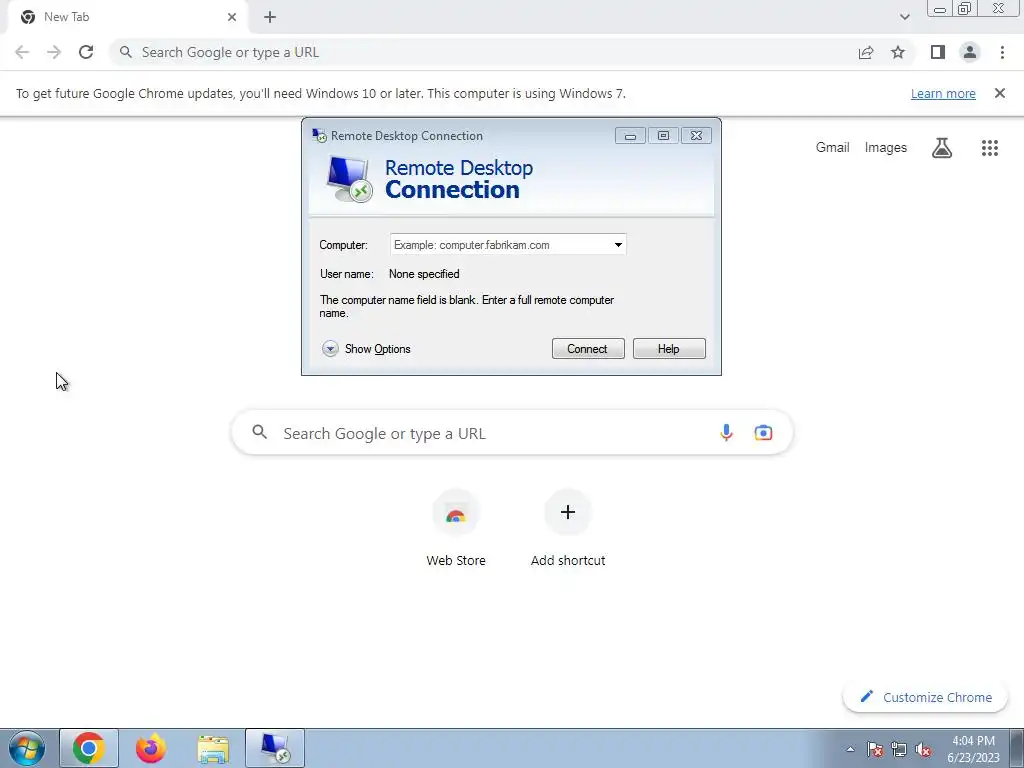Click the Add shortcut plus button
This screenshot has height=768, width=1024.
[568, 512]
